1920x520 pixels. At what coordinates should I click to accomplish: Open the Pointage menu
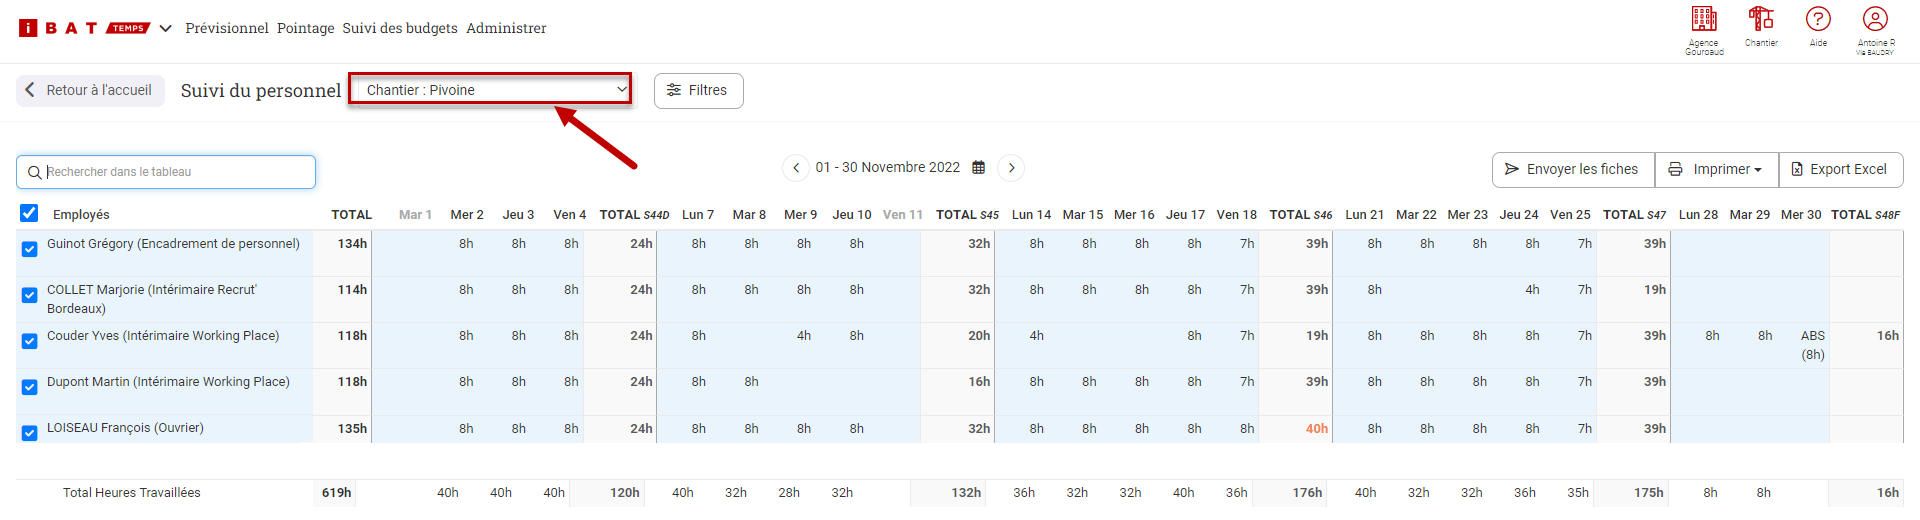[x=306, y=28]
